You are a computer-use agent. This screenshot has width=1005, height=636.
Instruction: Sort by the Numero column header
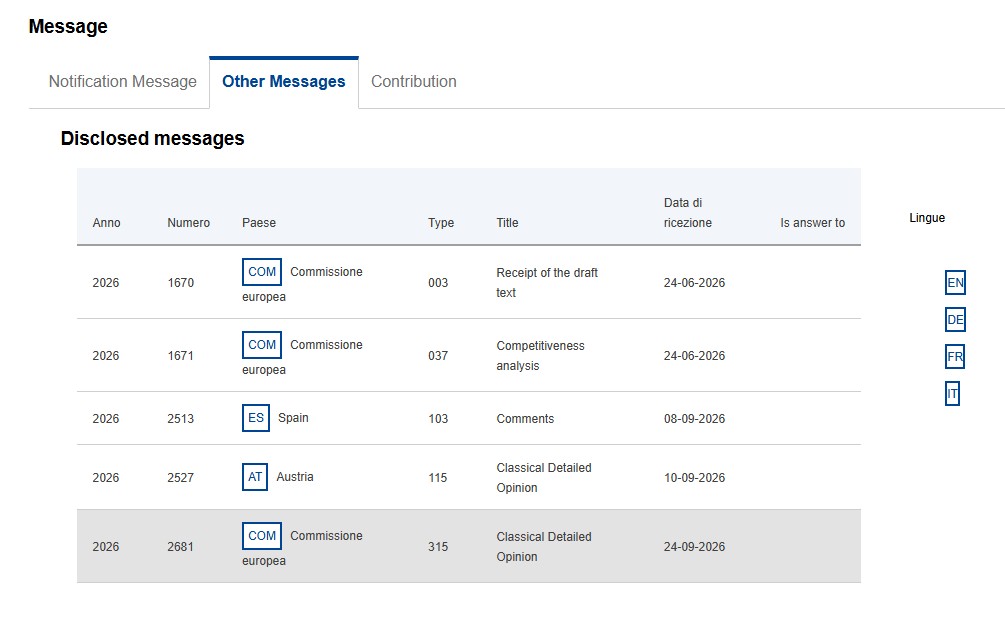[188, 223]
